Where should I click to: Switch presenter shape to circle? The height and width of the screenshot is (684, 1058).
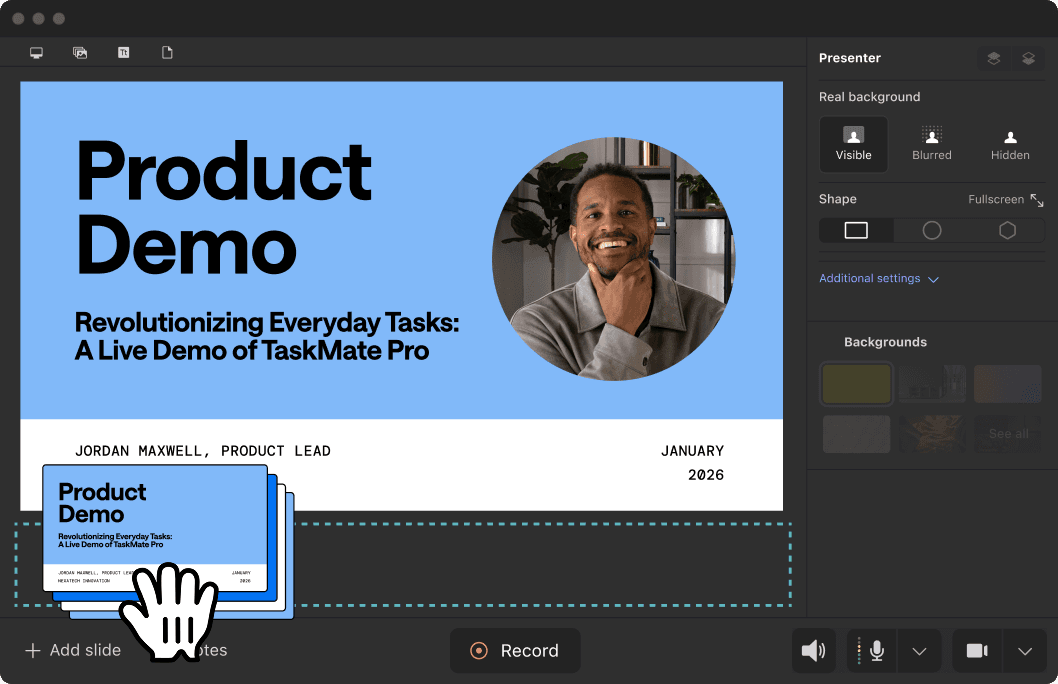click(931, 230)
